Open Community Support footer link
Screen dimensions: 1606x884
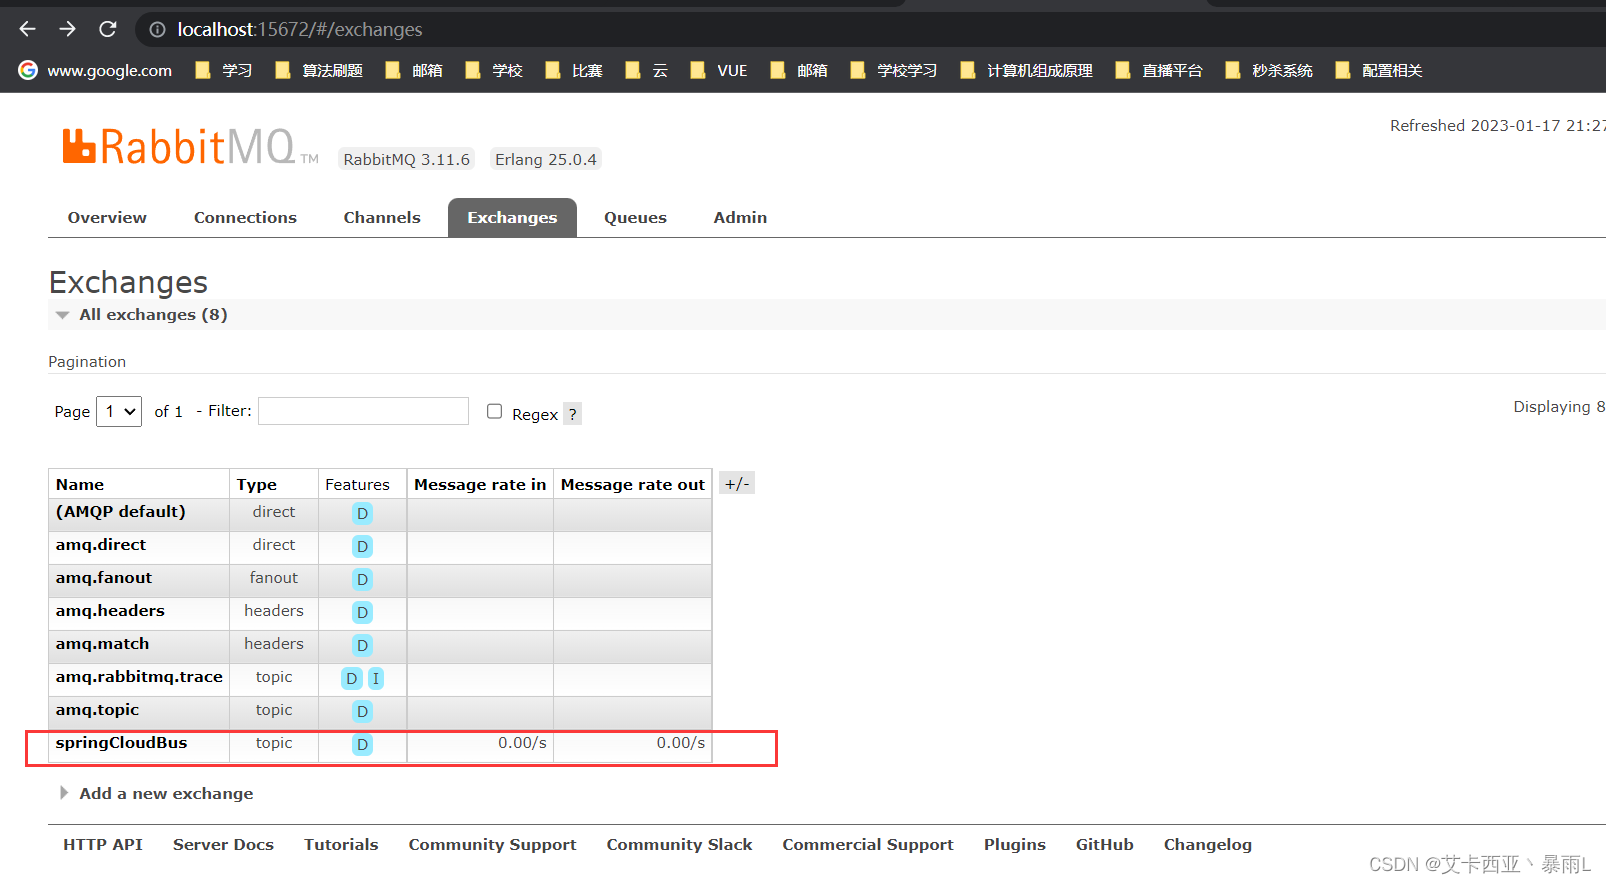492,844
